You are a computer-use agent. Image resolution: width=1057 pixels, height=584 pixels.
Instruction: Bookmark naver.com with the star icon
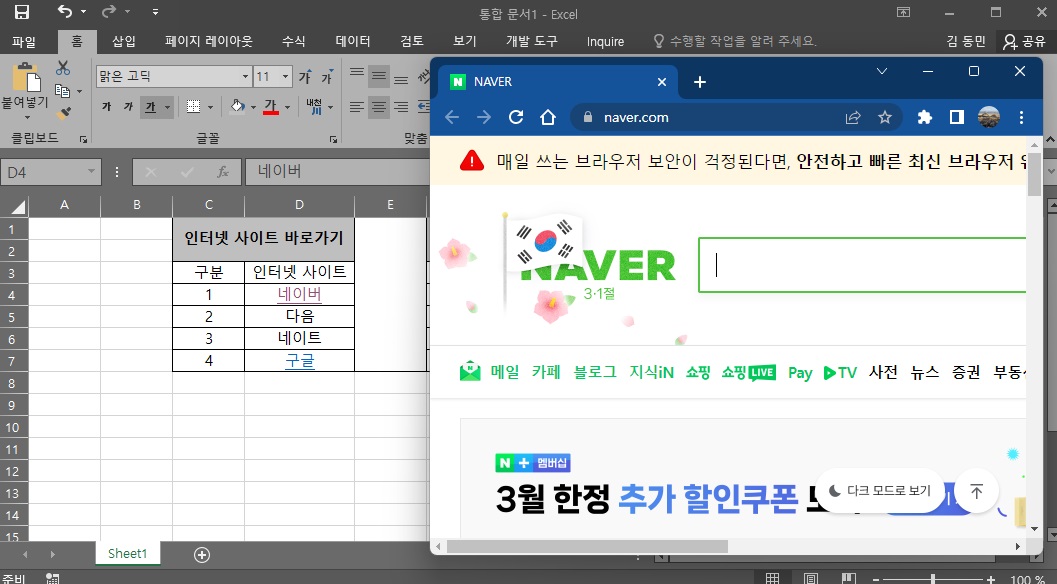(885, 117)
